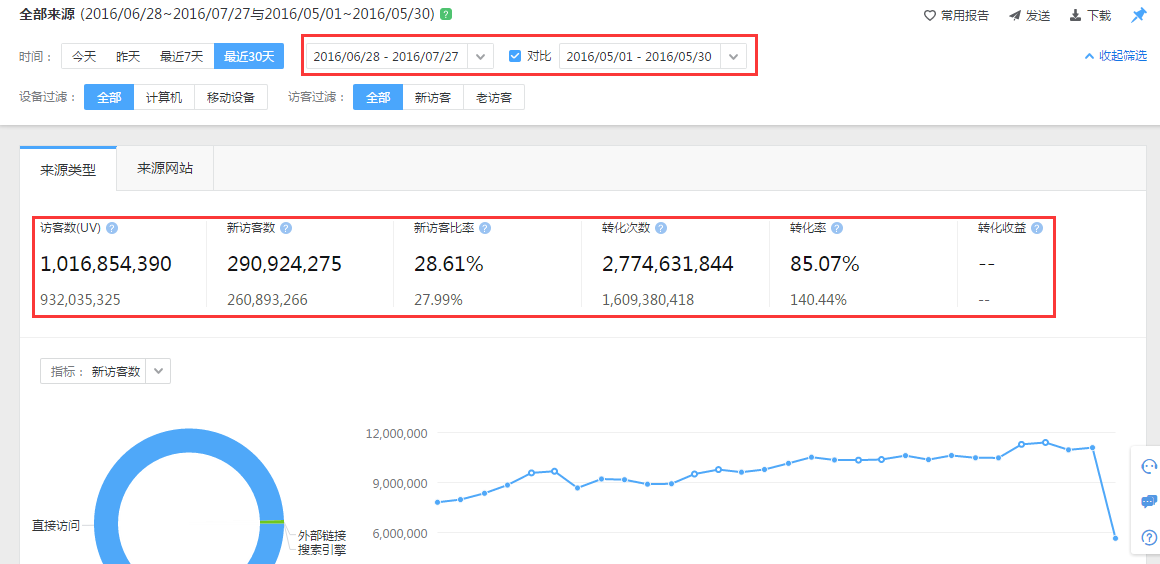
Task: Uncheck the 对比 comparison checkbox
Action: pyautogui.click(x=515, y=56)
